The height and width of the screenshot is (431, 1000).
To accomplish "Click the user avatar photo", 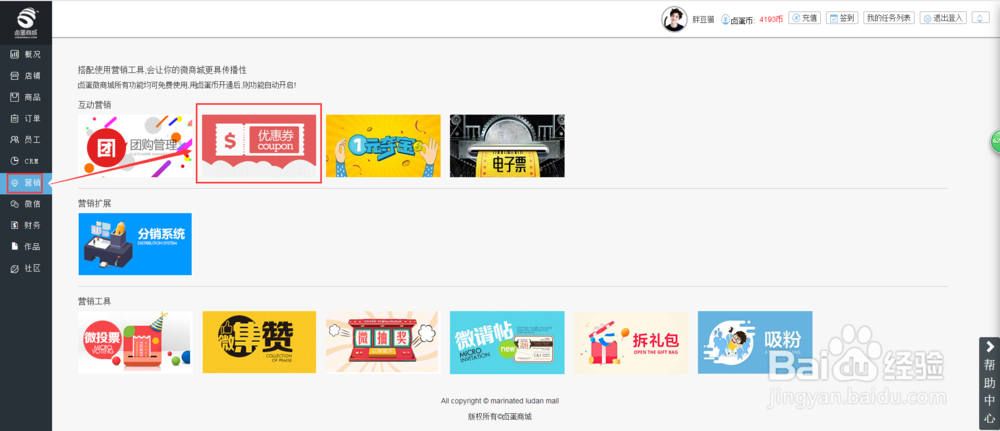I will [x=674, y=19].
